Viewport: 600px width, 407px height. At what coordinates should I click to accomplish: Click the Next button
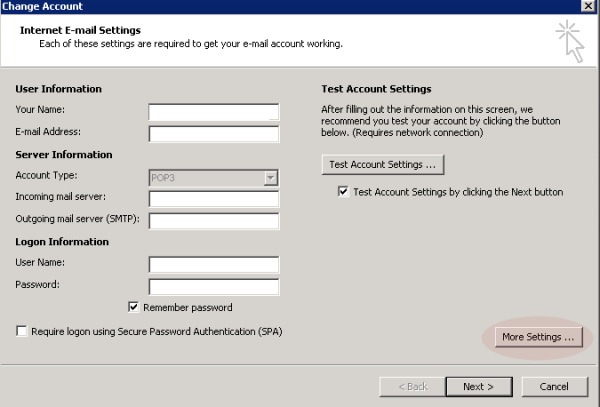click(x=479, y=387)
